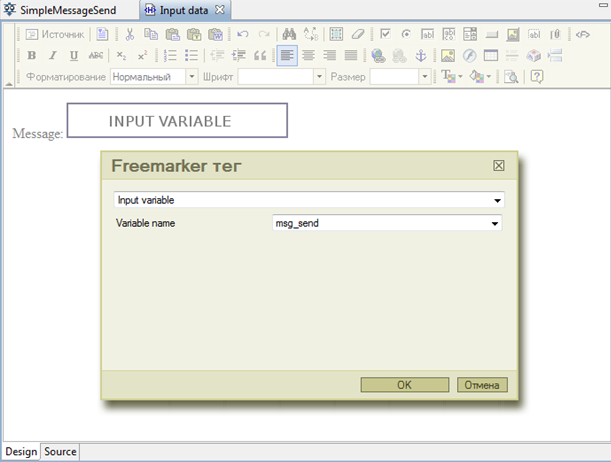The height and width of the screenshot is (462, 611).
Task: Insert a selection list form element
Action: point(470,34)
